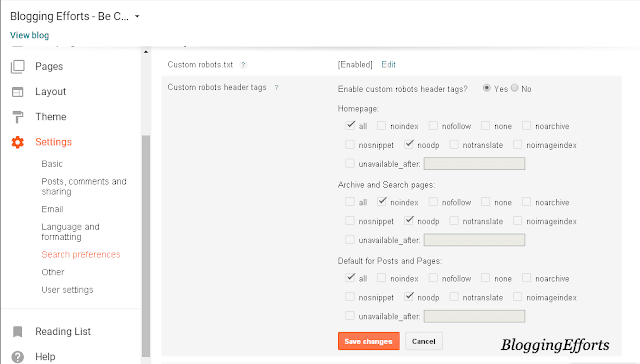
Task: Expand the blog selector dropdown arrow
Action: point(137,16)
